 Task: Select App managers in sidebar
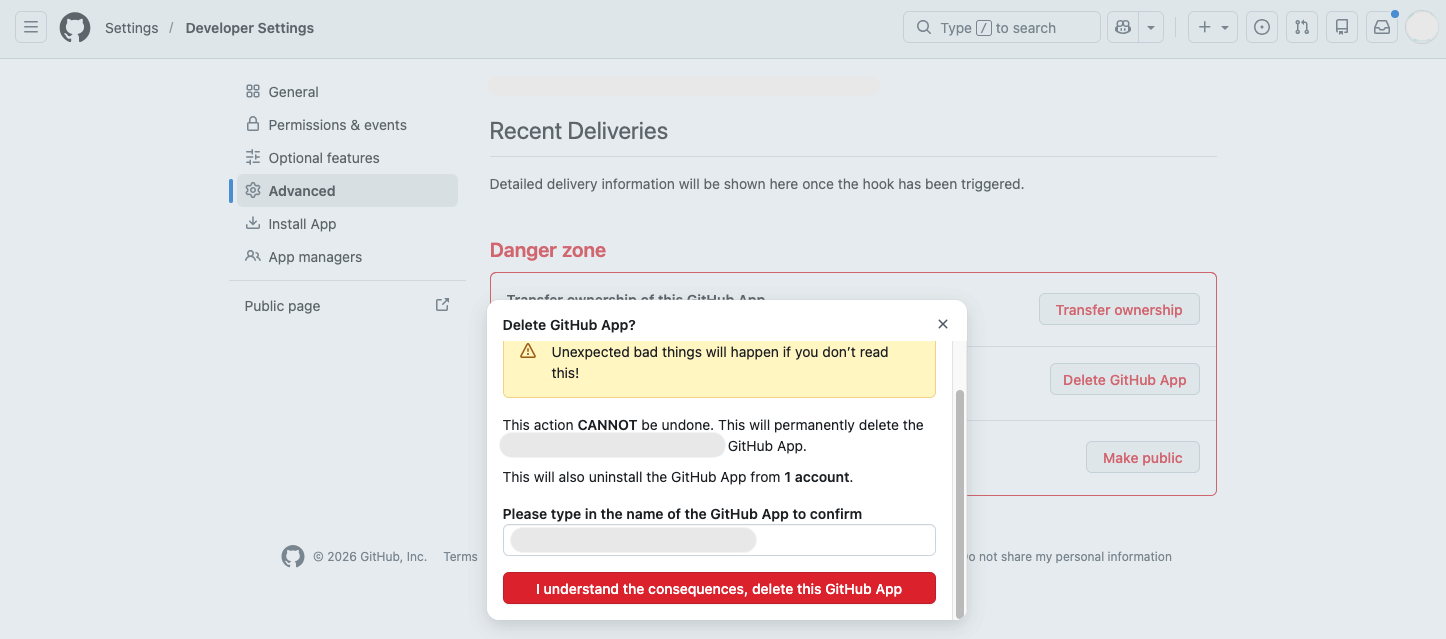[x=347, y=257]
